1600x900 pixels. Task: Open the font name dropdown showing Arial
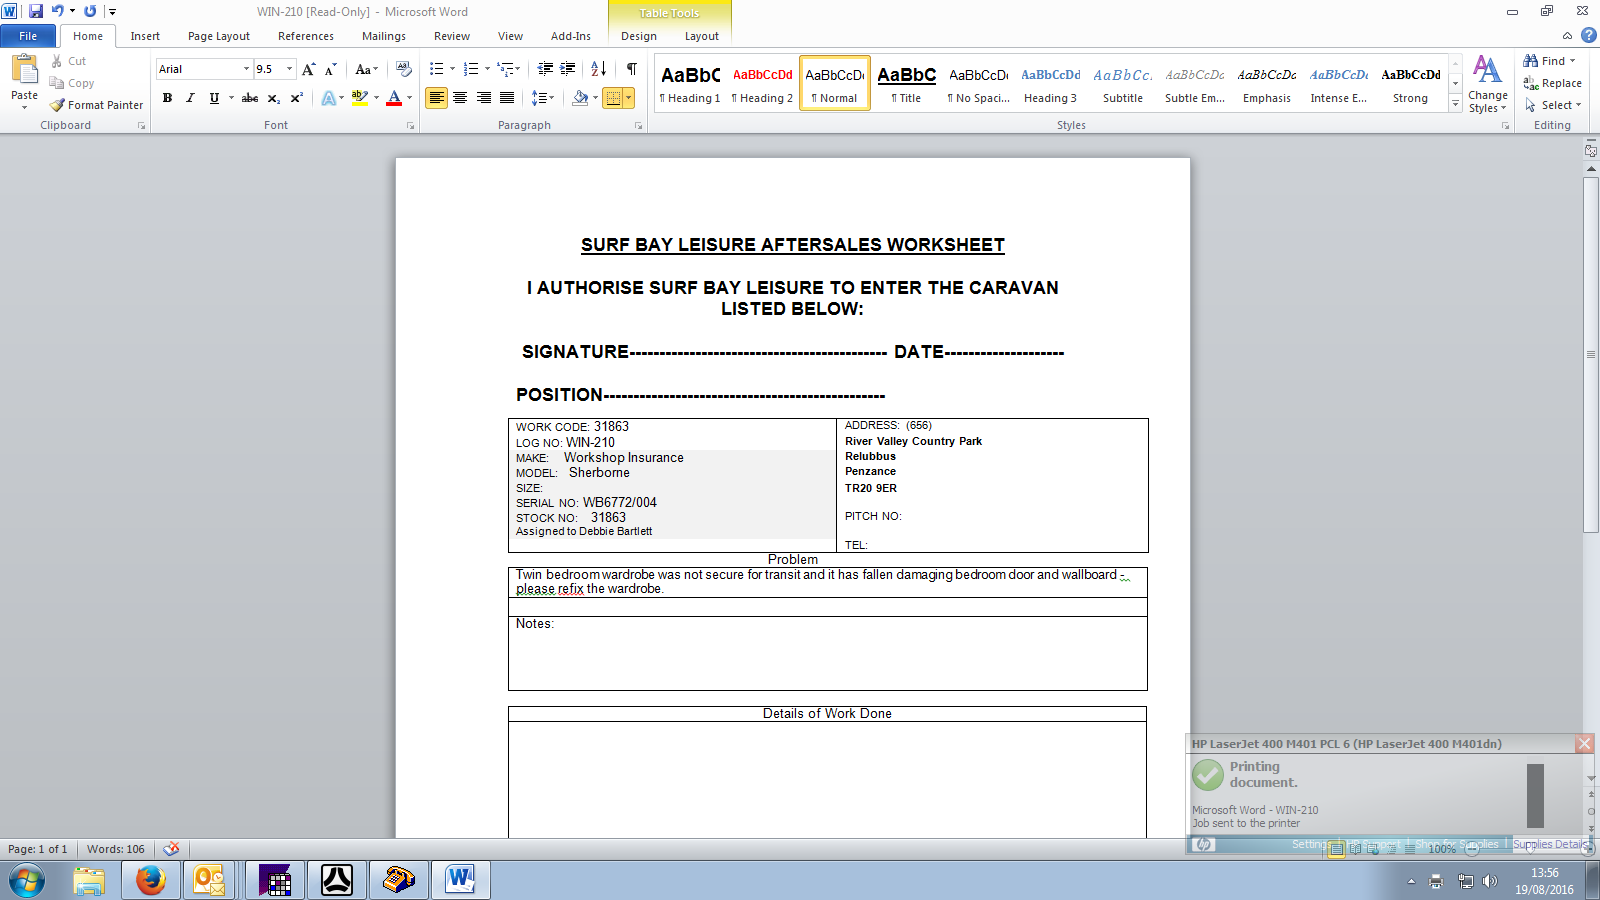coord(246,69)
